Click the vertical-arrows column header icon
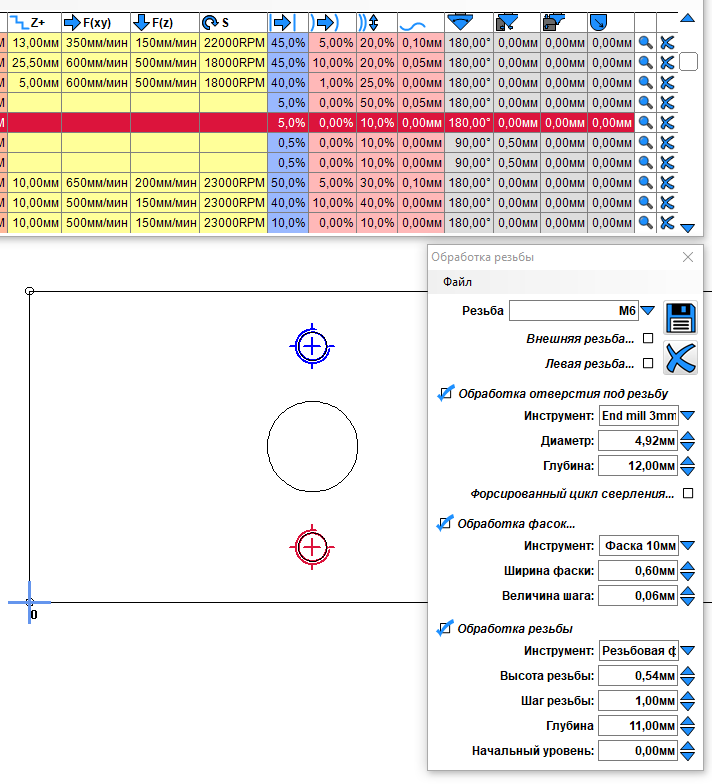 (x=368, y=22)
